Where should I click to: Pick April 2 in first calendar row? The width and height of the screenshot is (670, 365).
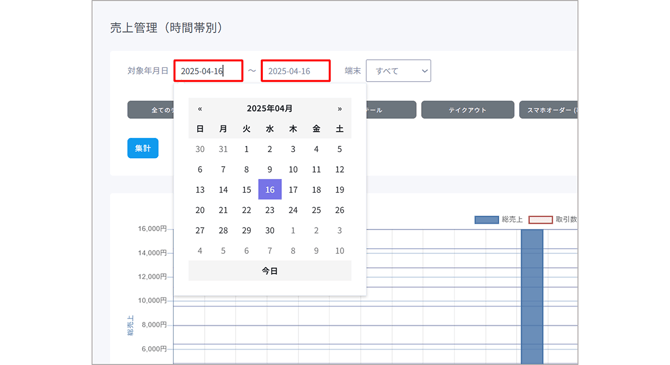(270, 149)
